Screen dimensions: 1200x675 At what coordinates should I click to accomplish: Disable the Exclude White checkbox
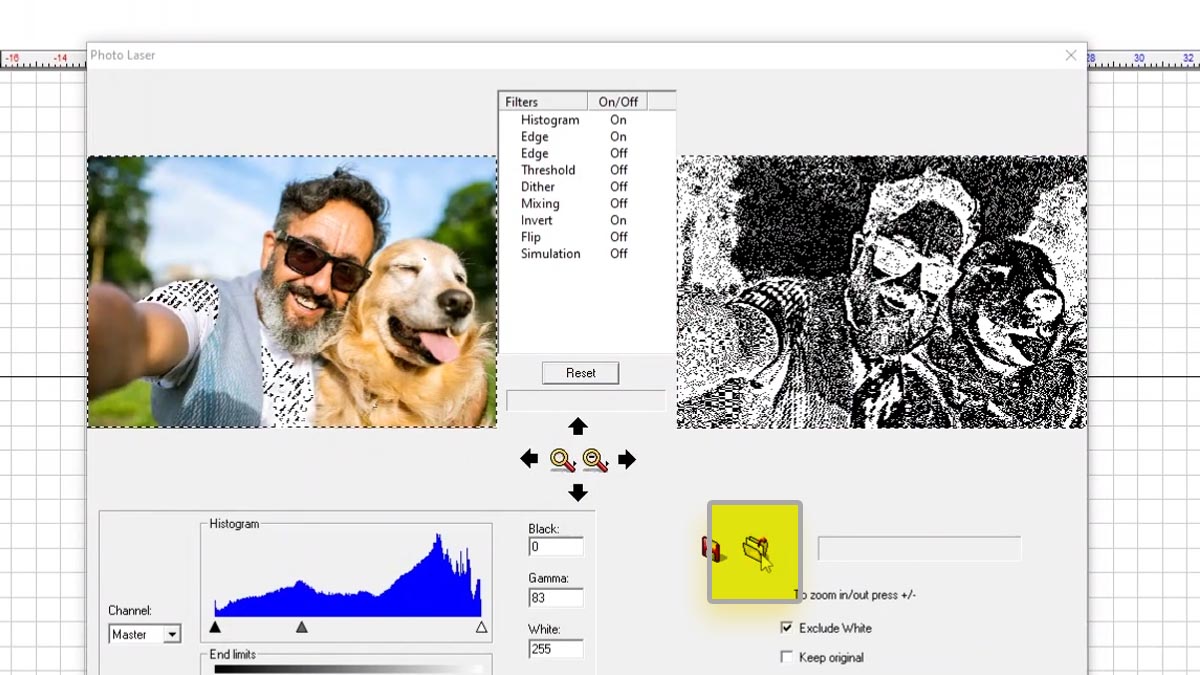pyautogui.click(x=787, y=628)
